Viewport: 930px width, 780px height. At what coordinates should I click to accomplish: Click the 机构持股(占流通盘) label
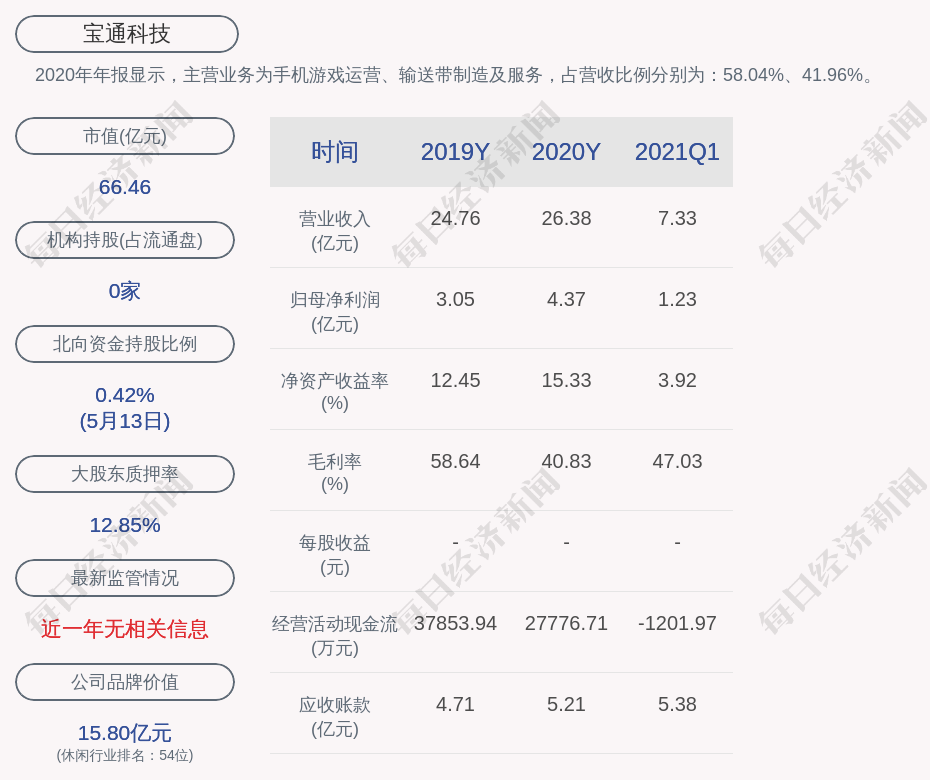125,240
